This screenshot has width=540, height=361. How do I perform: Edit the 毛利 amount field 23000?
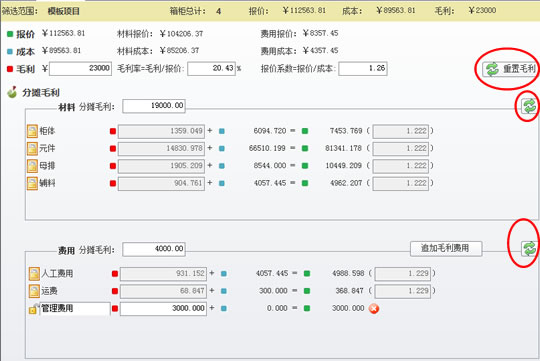tap(81, 69)
